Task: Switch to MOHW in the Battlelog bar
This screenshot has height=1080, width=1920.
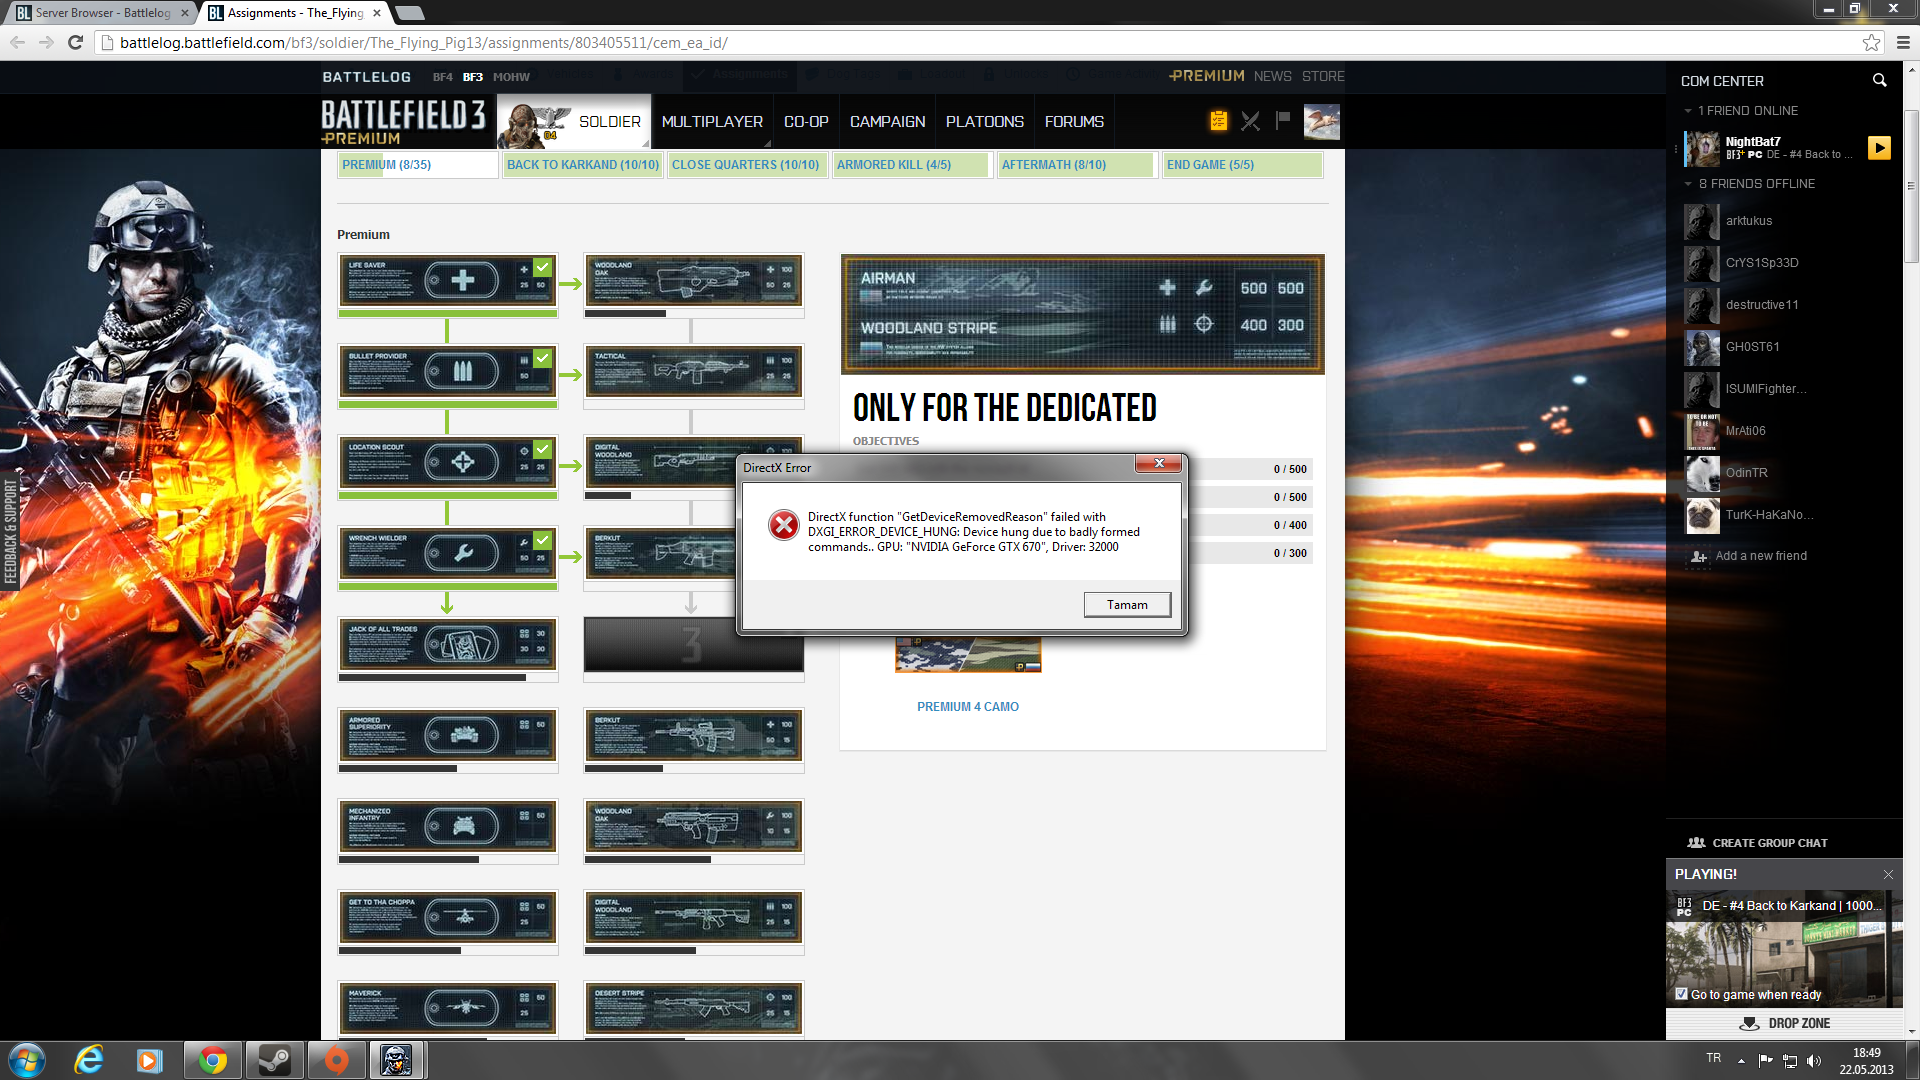Action: coord(511,77)
